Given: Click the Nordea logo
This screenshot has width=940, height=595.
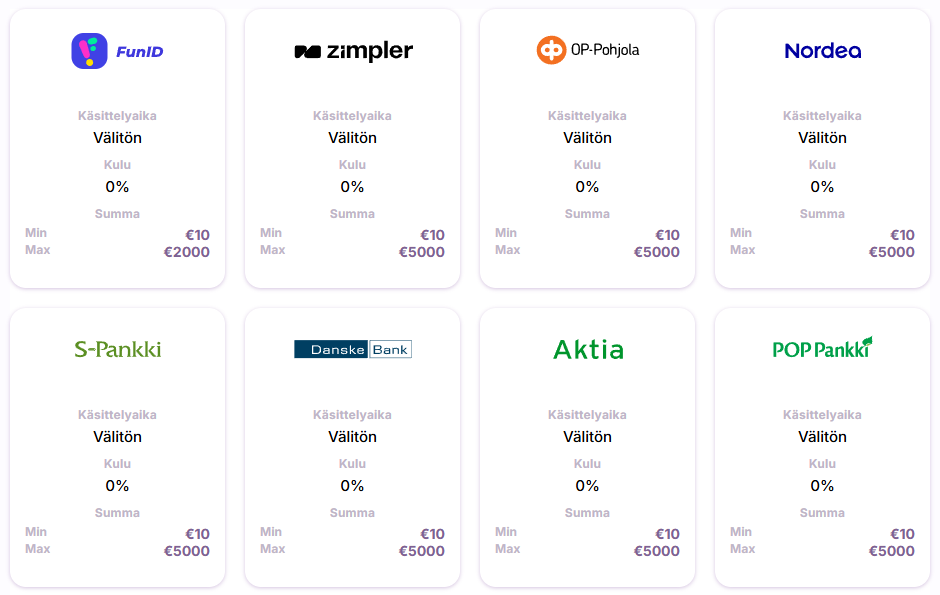Looking at the screenshot, I should tap(822, 51).
